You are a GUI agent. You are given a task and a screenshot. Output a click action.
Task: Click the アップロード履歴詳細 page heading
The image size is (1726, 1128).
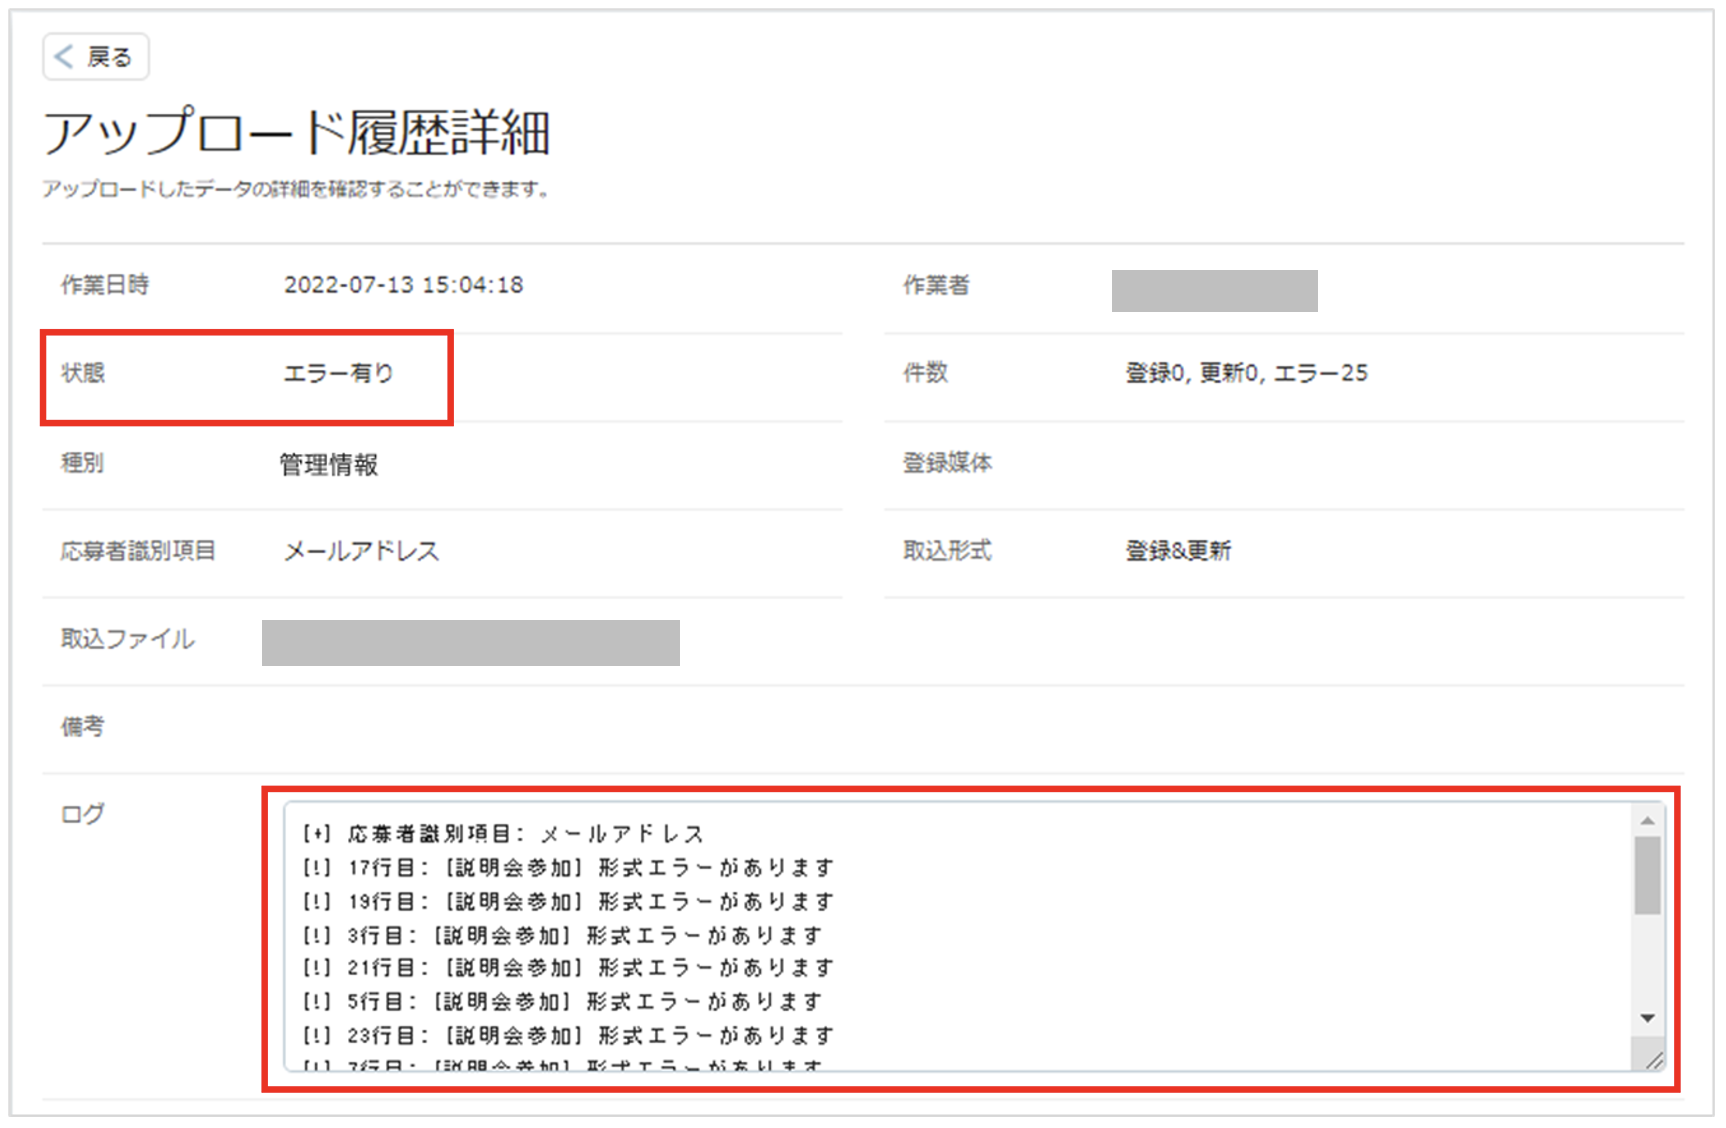[x=297, y=133]
